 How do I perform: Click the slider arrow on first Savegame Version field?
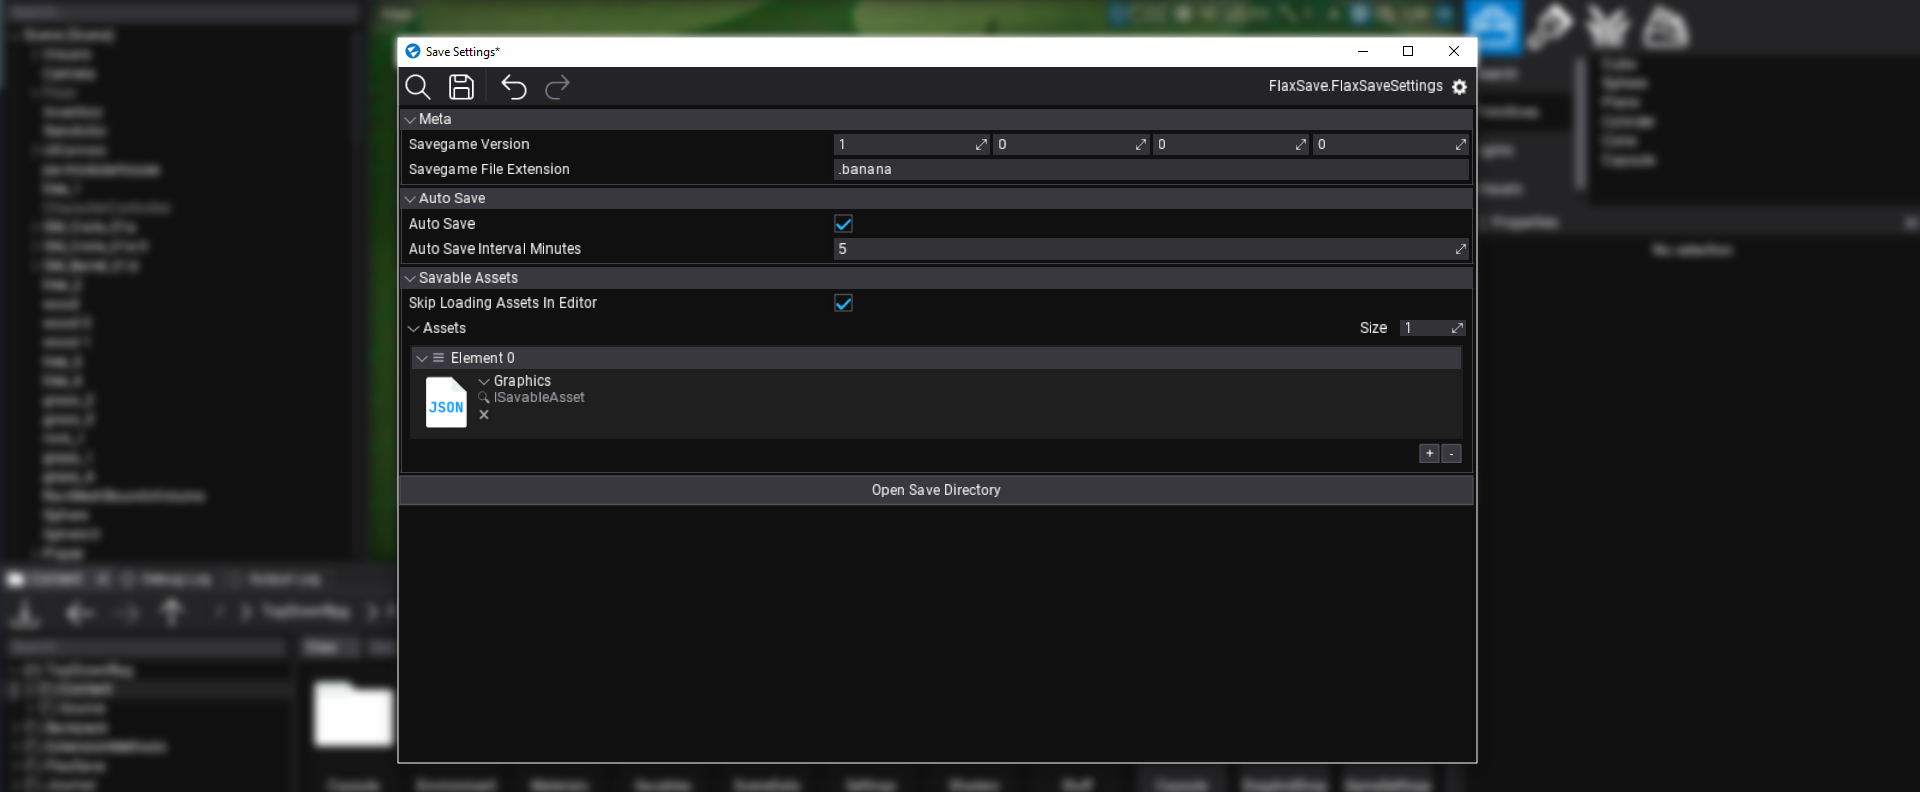coord(981,145)
